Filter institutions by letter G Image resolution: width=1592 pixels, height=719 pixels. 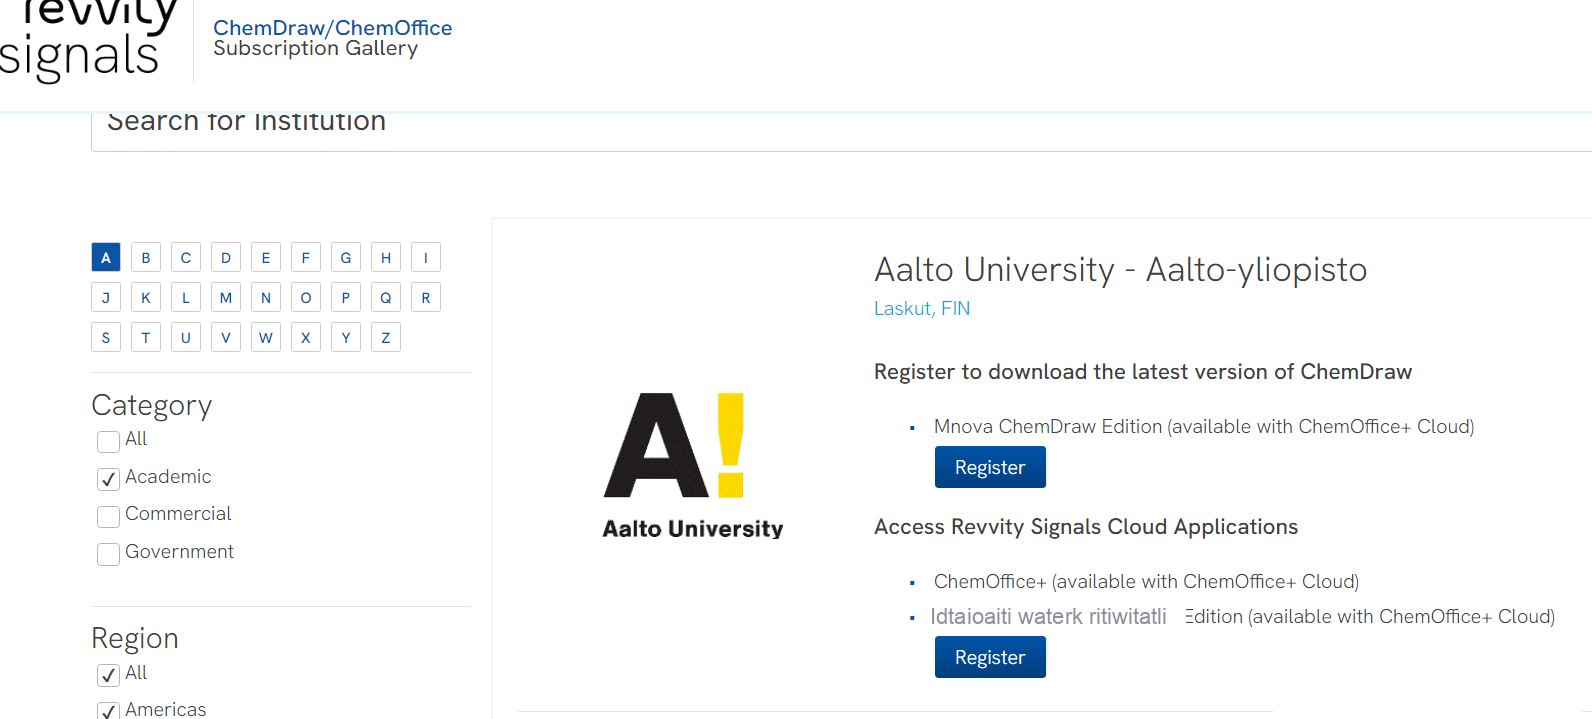click(x=346, y=258)
